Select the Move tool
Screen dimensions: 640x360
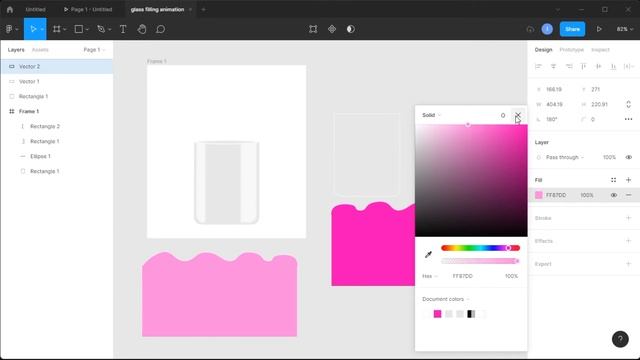tap(33, 29)
